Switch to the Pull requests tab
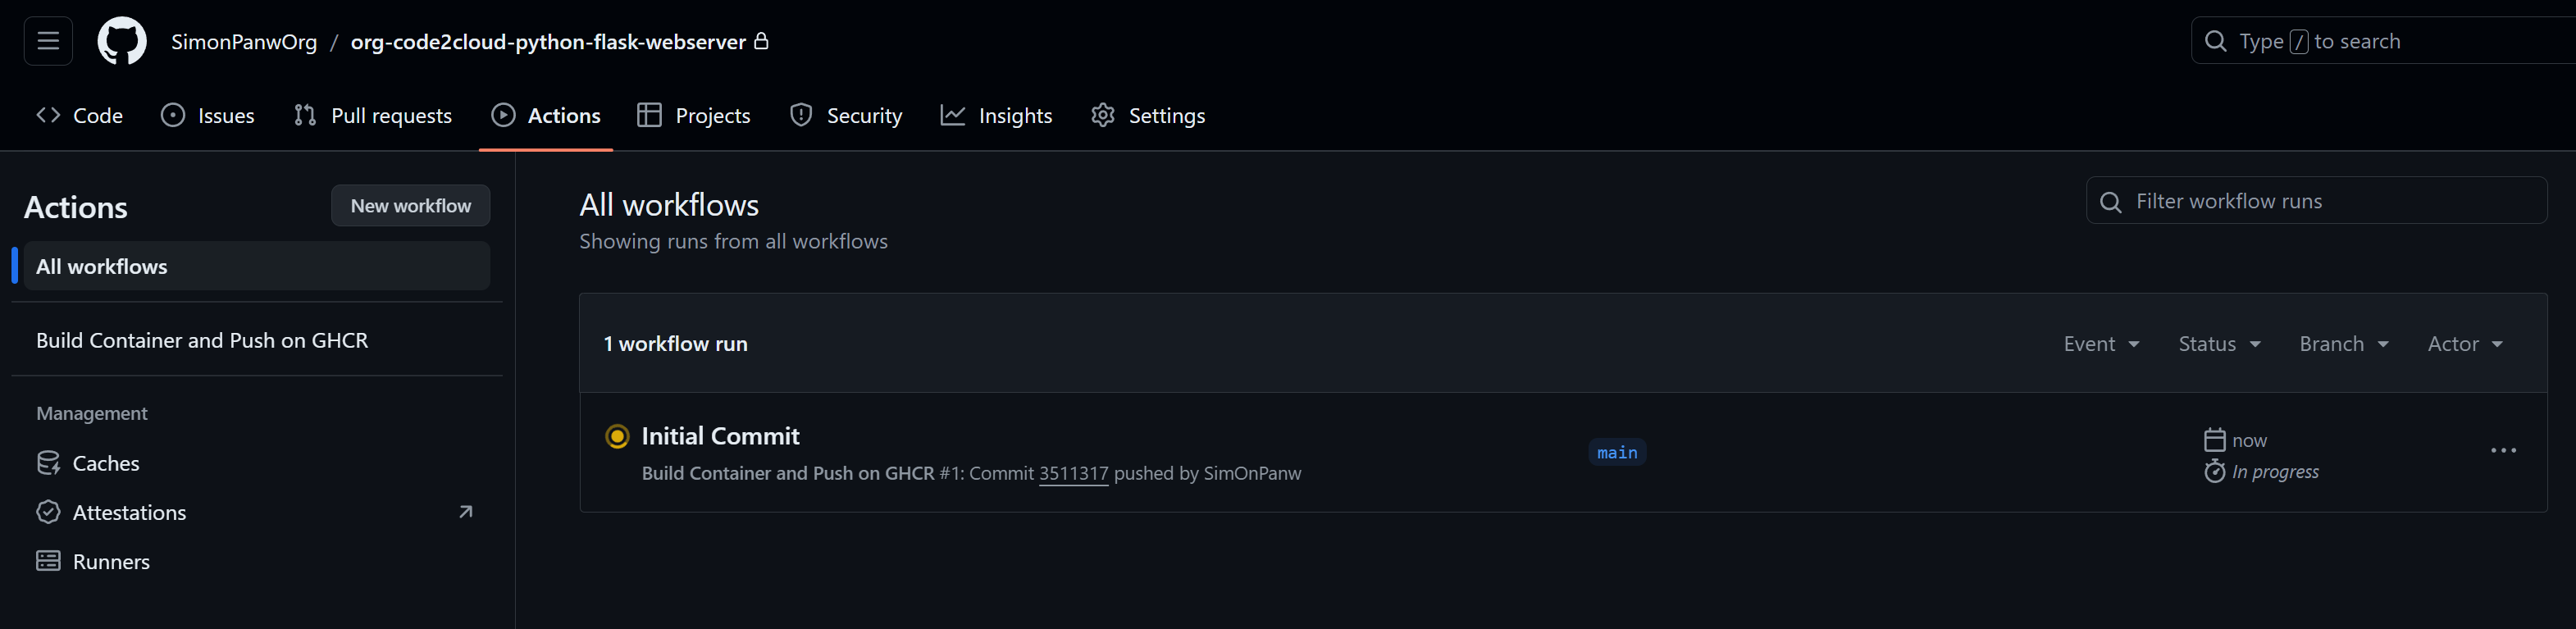 373,116
